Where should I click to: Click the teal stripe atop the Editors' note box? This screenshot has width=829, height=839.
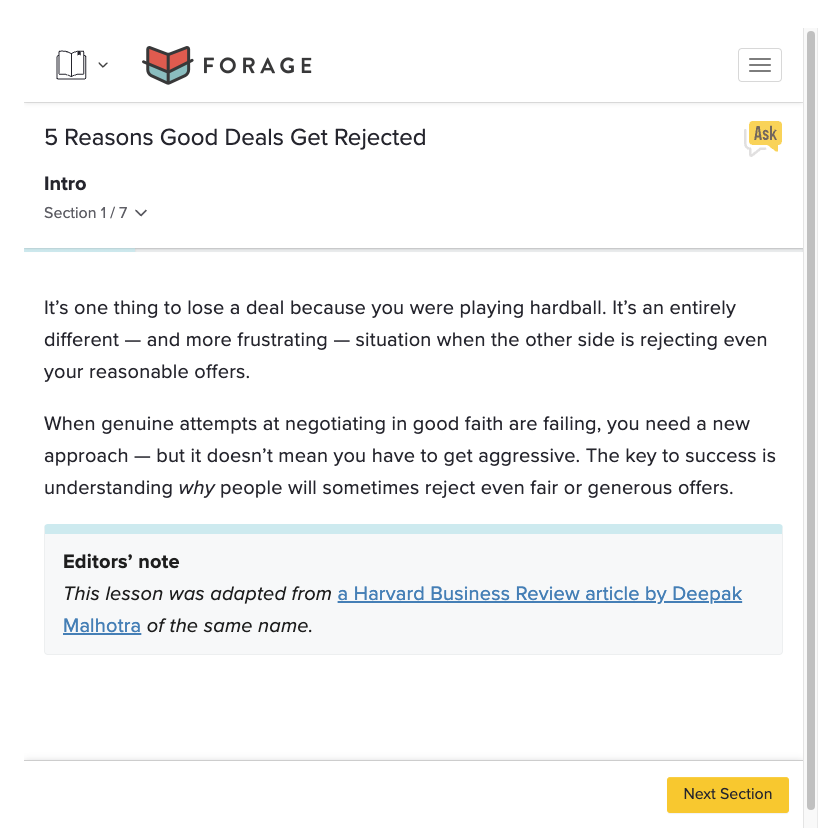413,528
